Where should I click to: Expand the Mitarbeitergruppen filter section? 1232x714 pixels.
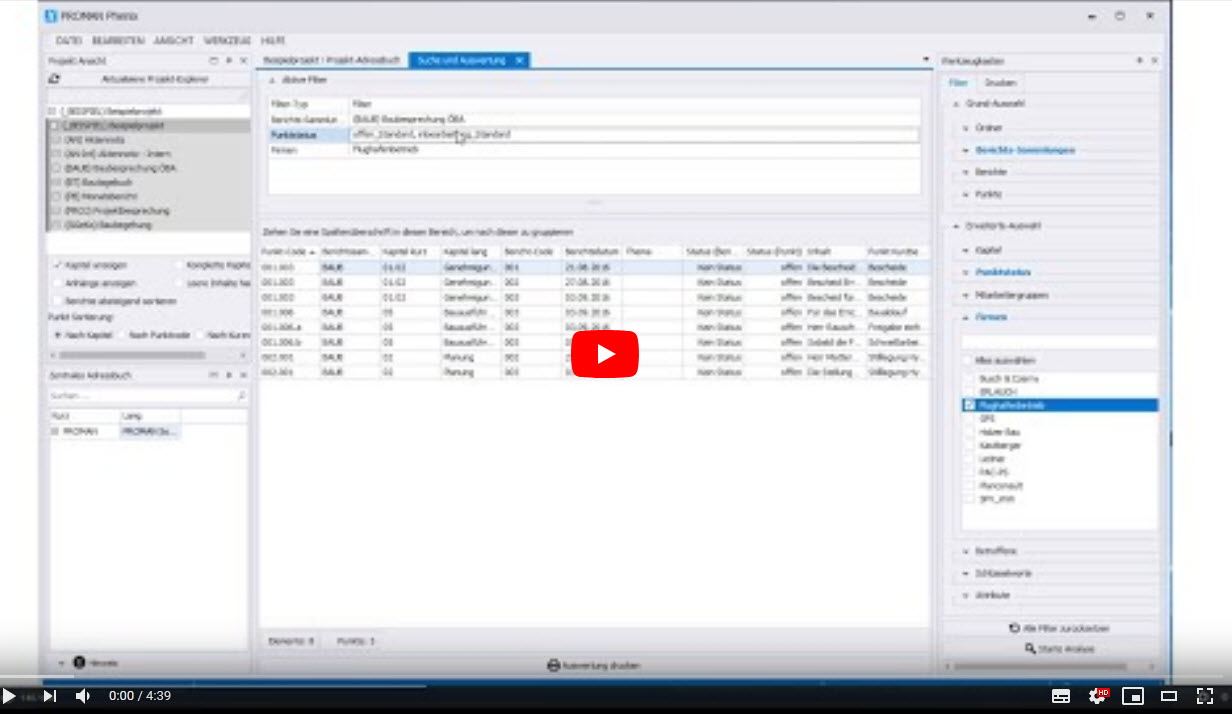click(x=966, y=295)
